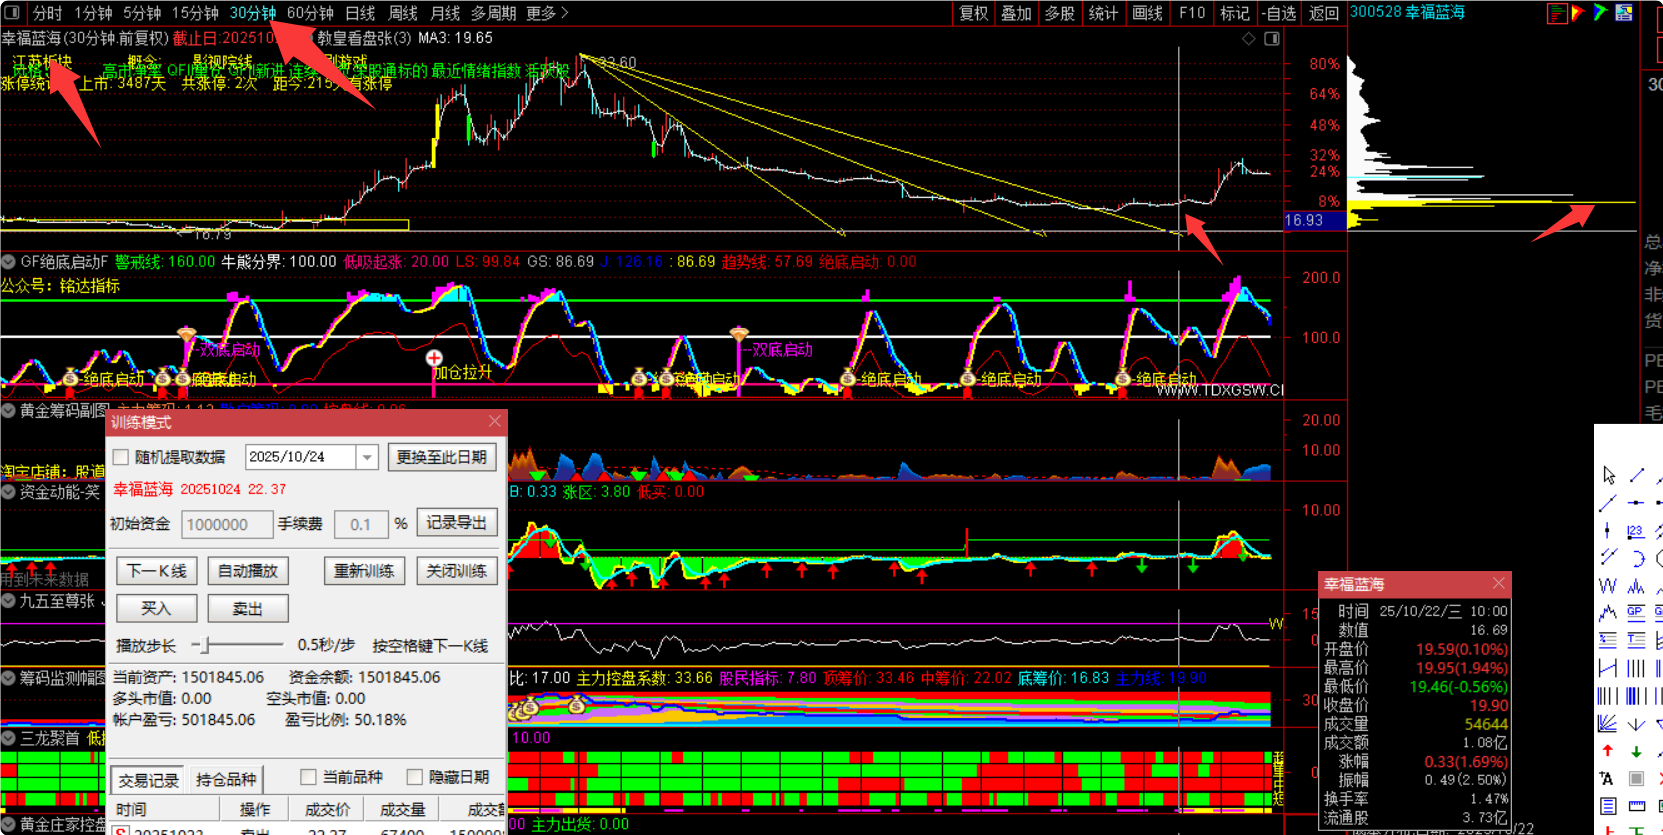Click 更换至此日期 button
Image resolution: width=1663 pixels, height=835 pixels.
(441, 457)
